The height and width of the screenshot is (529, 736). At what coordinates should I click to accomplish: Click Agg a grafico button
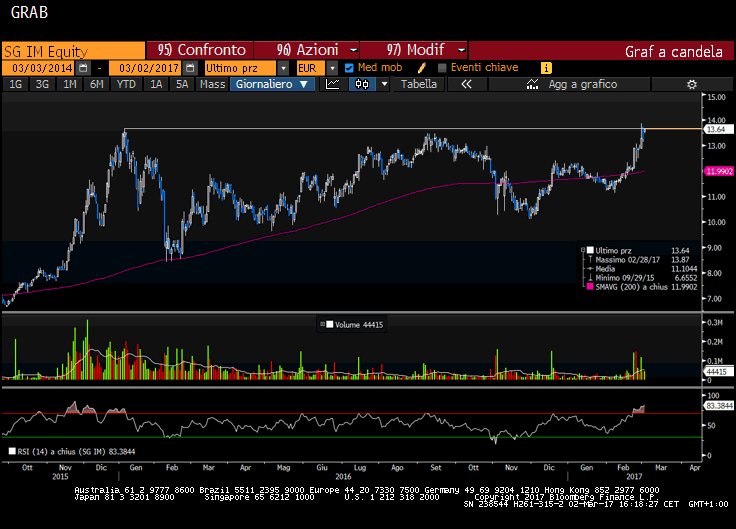[x=583, y=85]
